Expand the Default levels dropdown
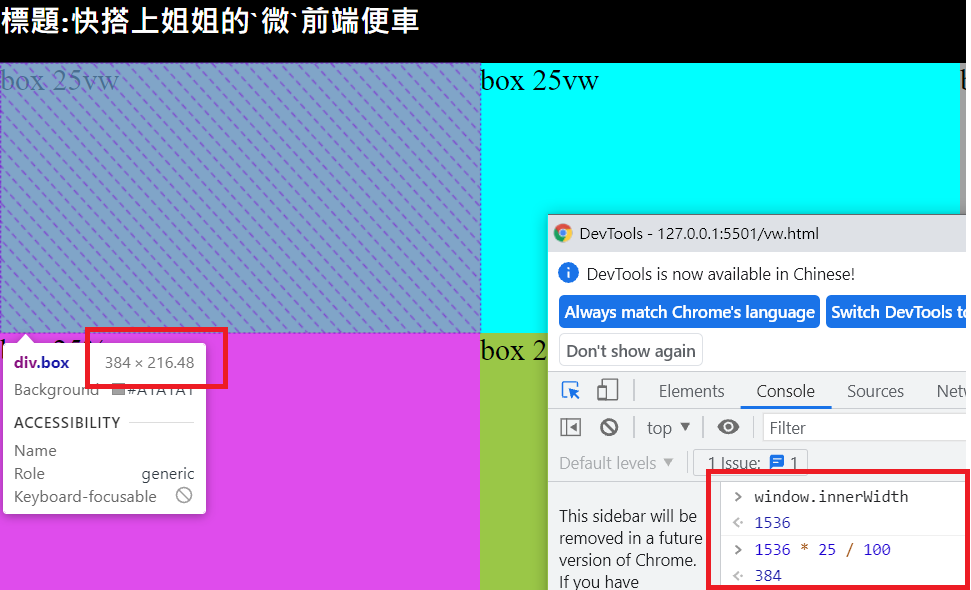The image size is (971, 590). point(616,463)
